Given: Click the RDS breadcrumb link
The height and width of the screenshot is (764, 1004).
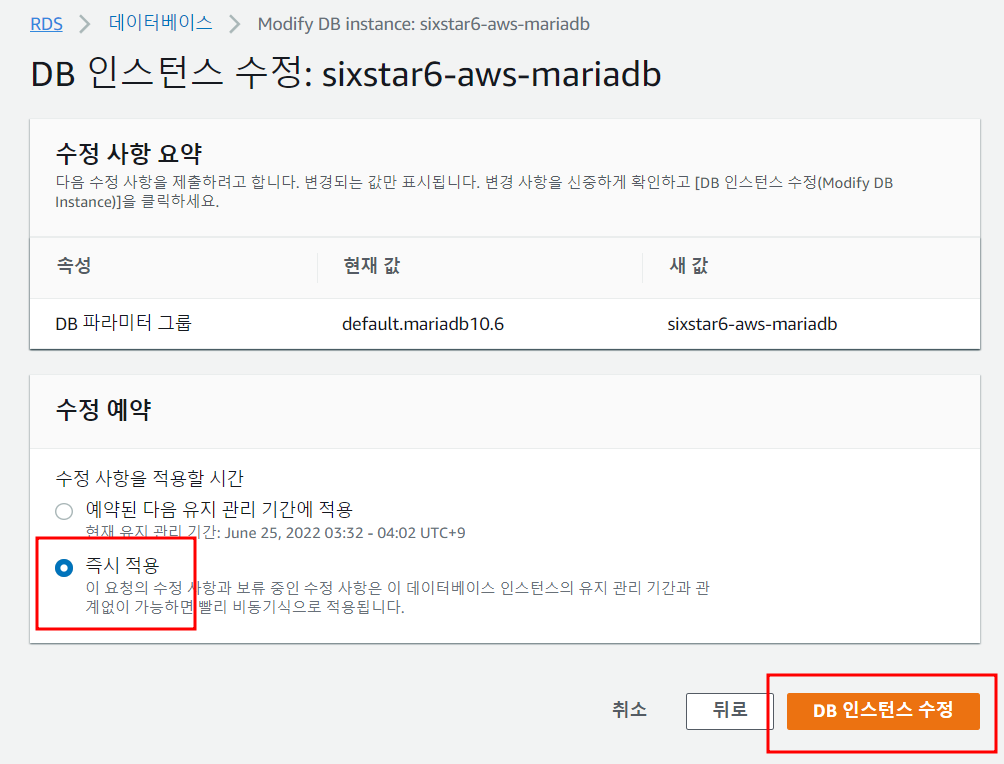Looking at the screenshot, I should click(46, 23).
